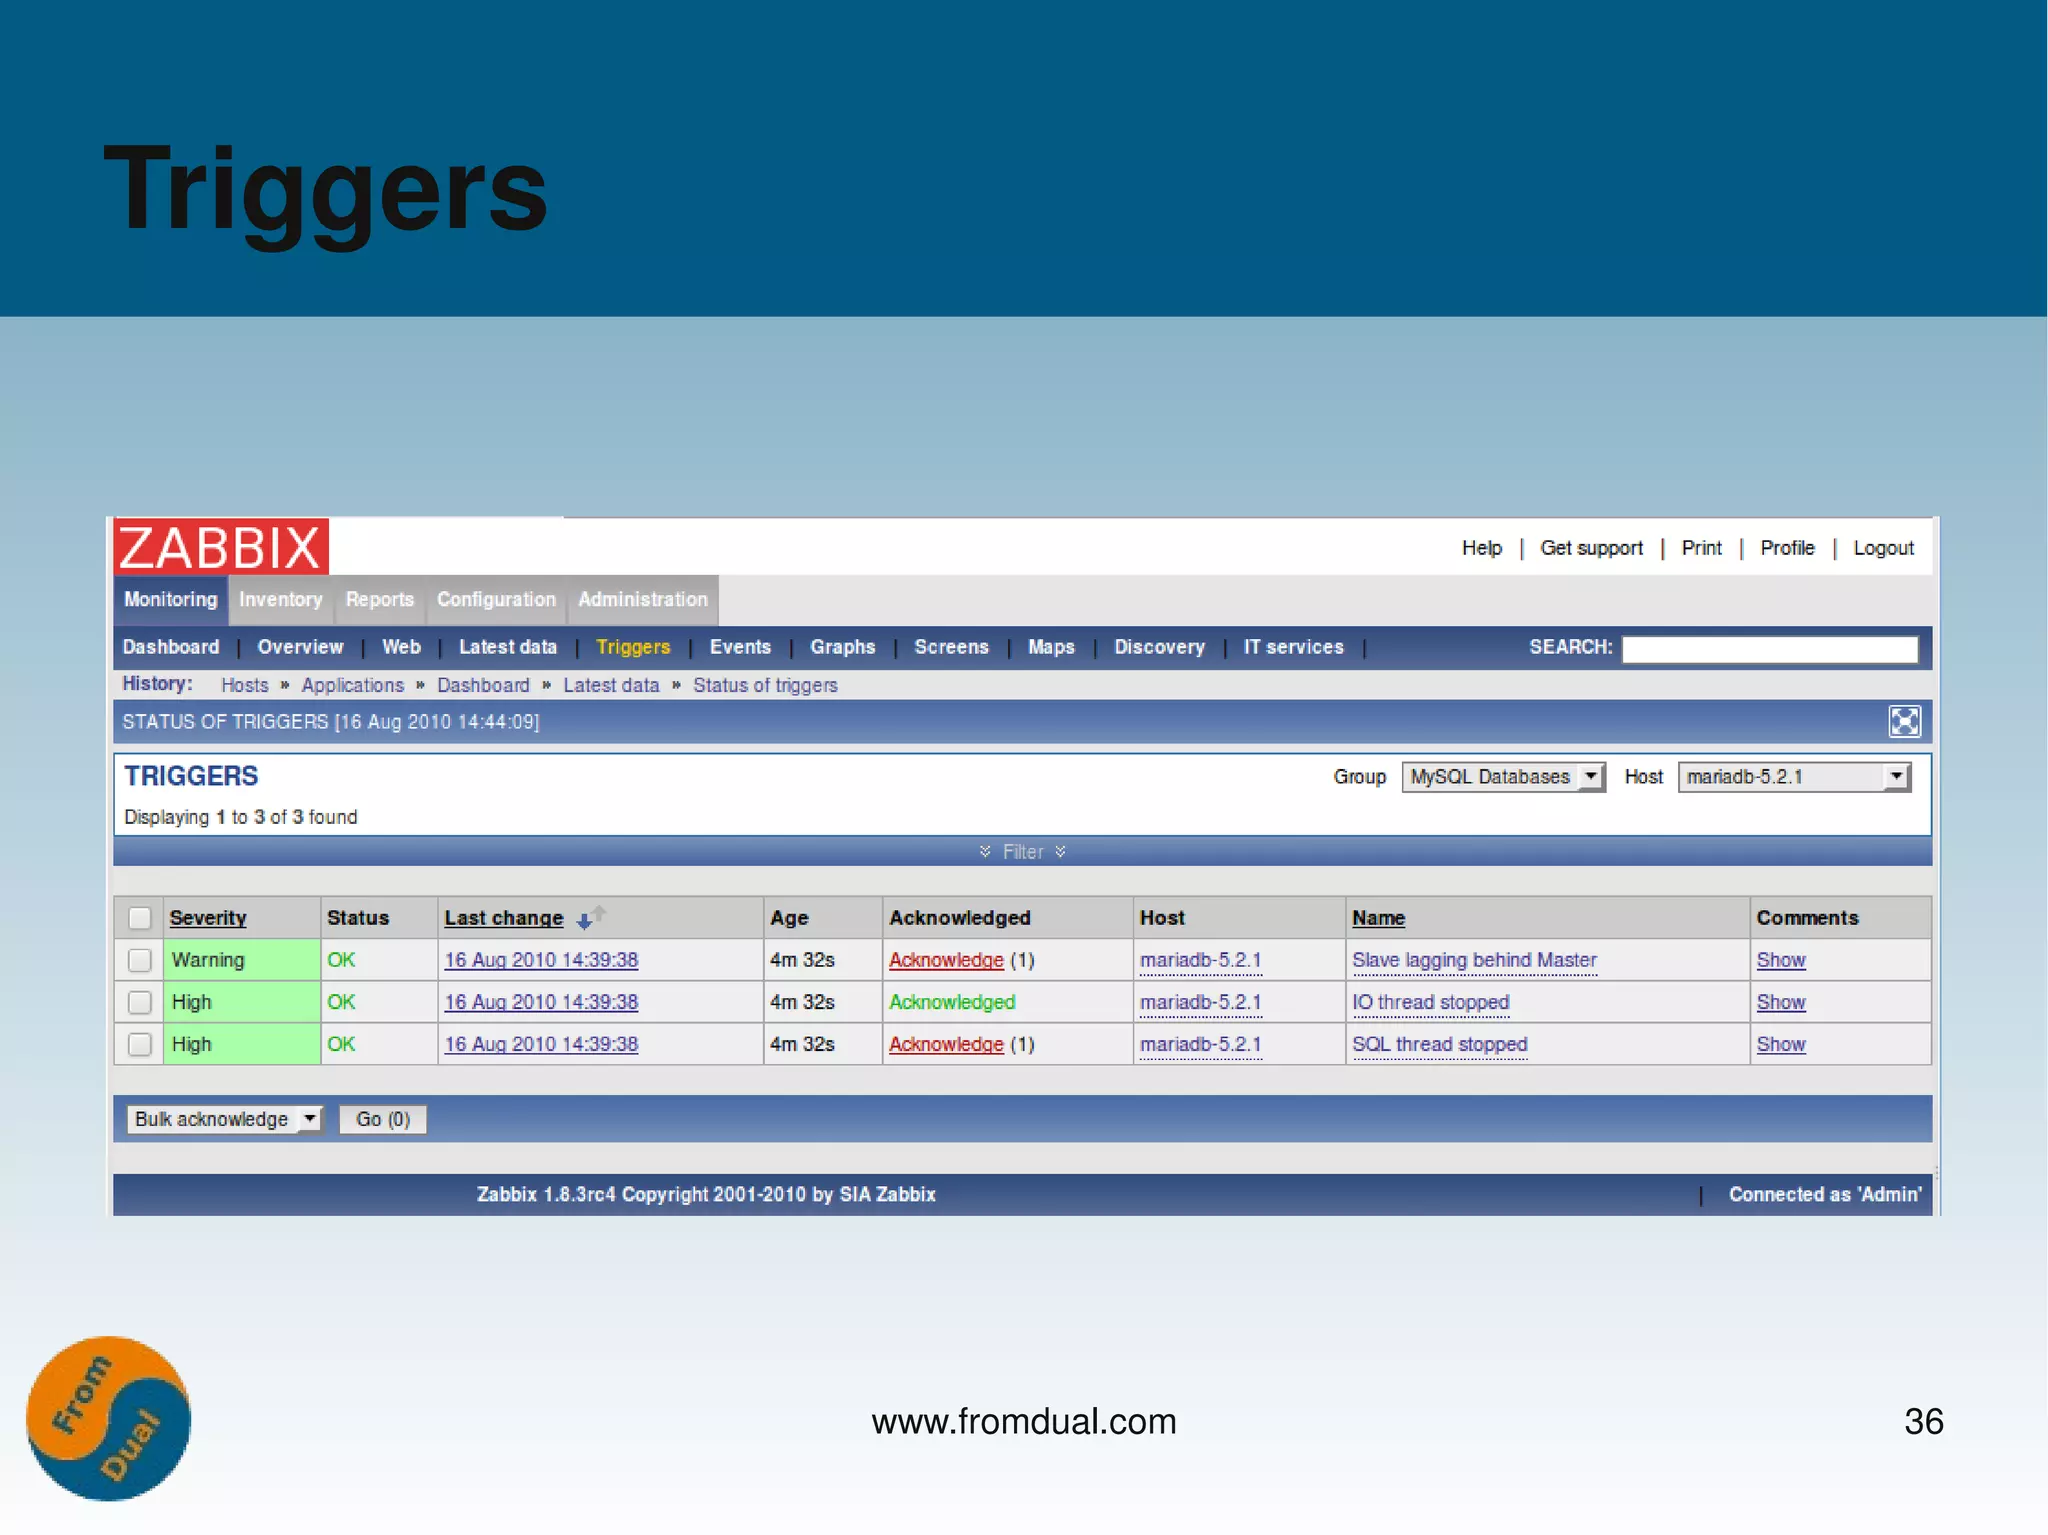
Task: Expand the Filter bar
Action: click(1023, 852)
